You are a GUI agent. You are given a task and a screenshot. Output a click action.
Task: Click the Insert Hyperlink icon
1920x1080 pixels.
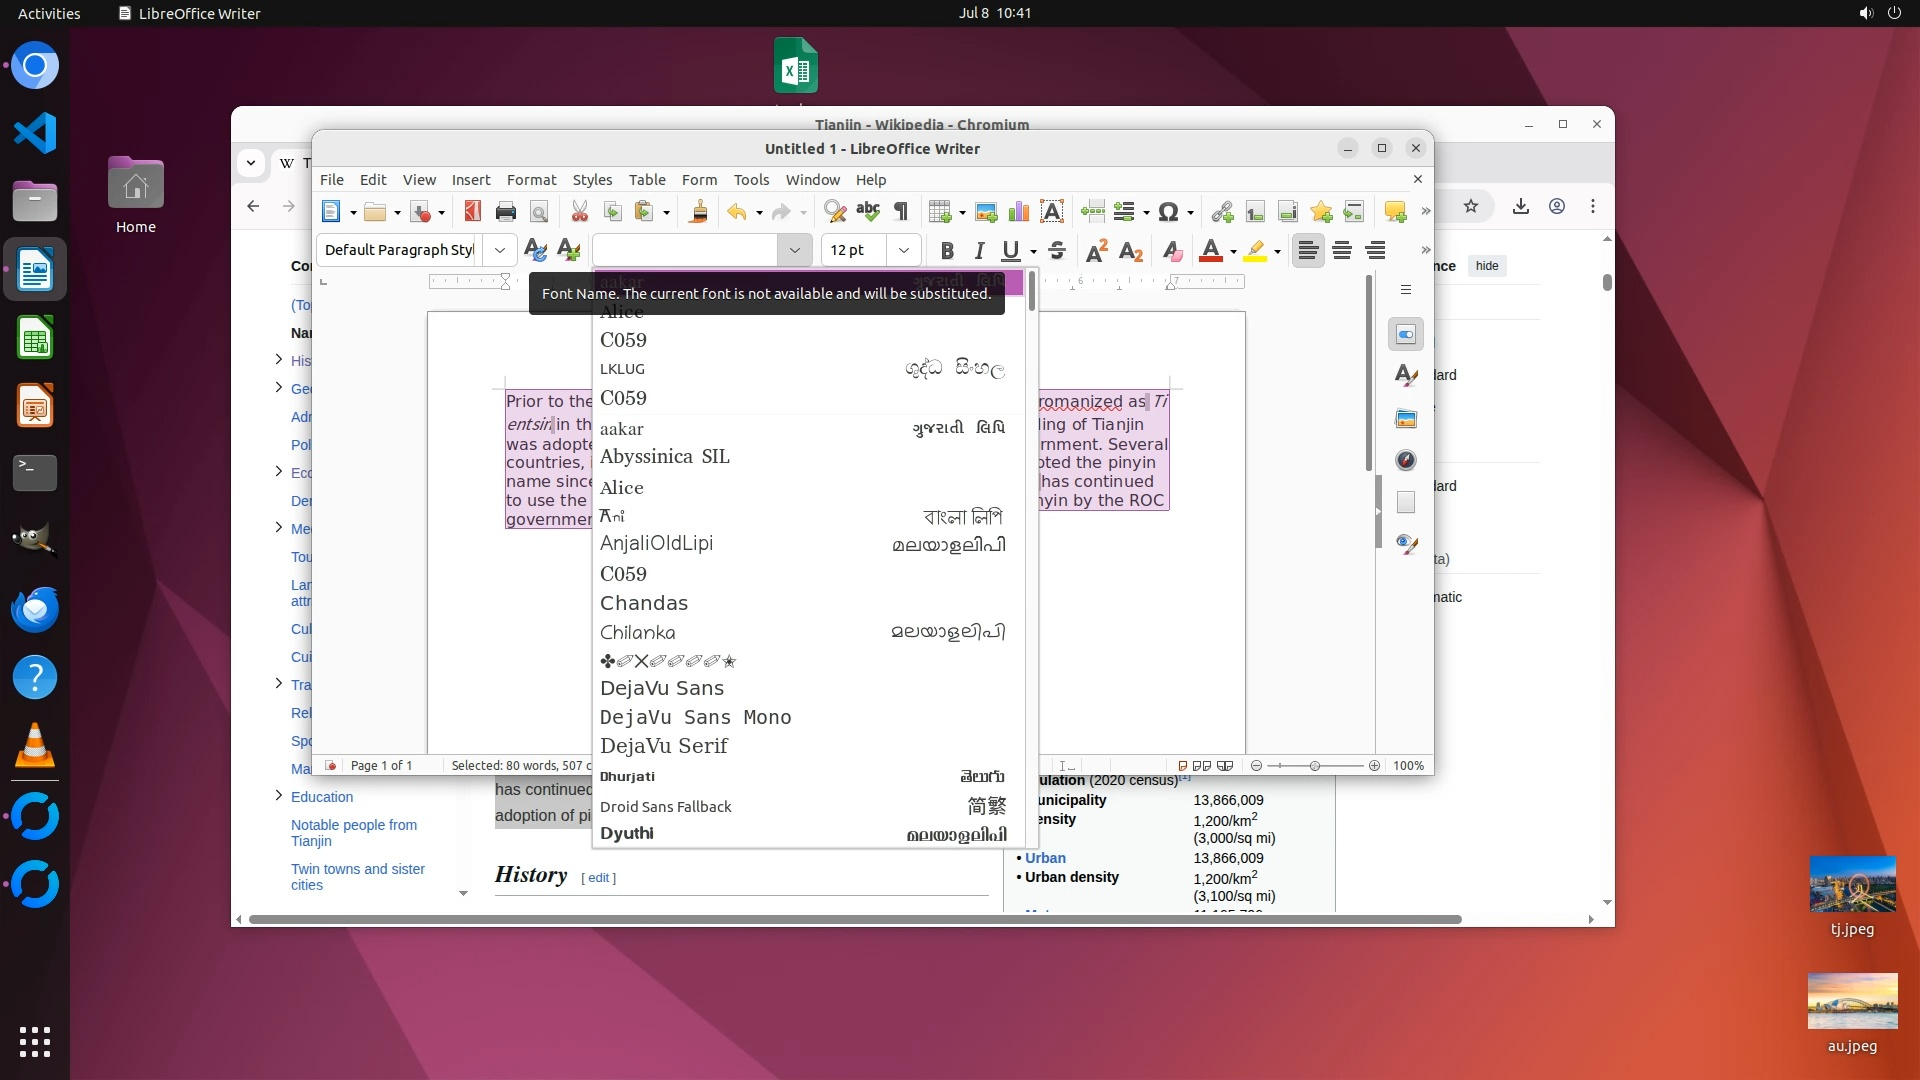[1222, 211]
